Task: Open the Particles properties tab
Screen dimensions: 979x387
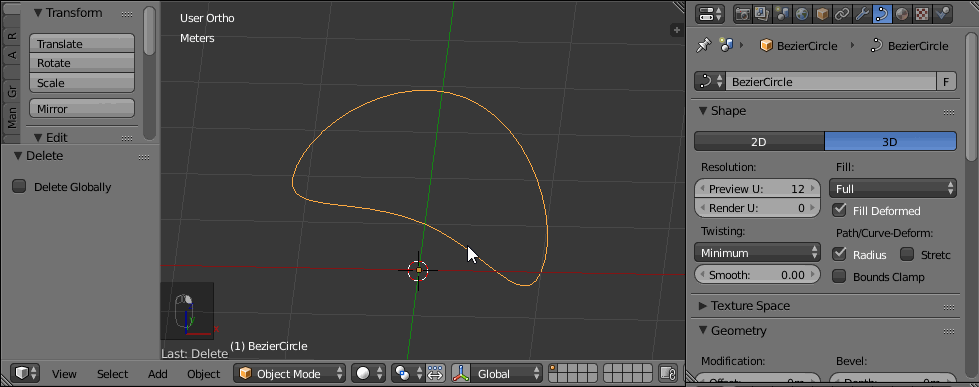Action: click(942, 14)
